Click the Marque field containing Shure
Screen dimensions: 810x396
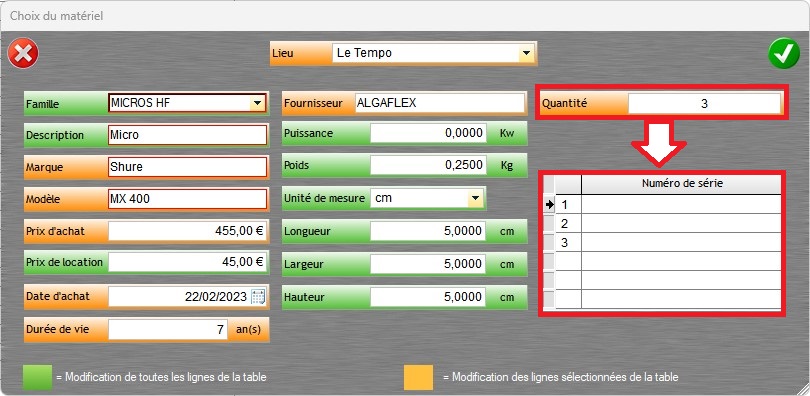coord(188,167)
